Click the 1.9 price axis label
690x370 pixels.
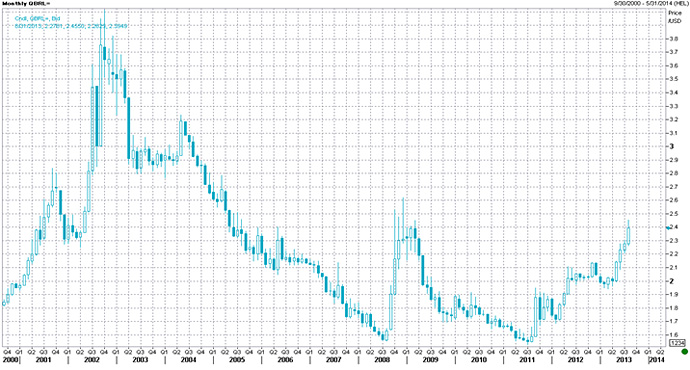673,295
